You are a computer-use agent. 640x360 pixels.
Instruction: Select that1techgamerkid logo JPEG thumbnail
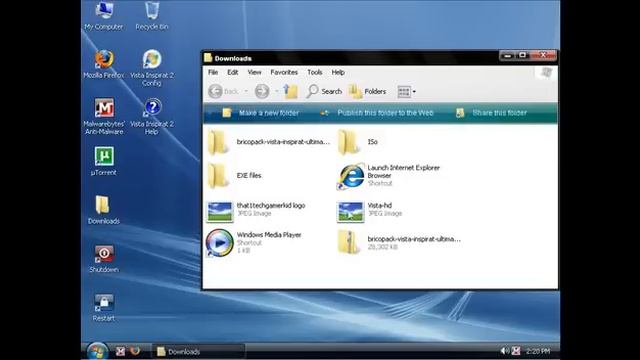tap(220, 211)
